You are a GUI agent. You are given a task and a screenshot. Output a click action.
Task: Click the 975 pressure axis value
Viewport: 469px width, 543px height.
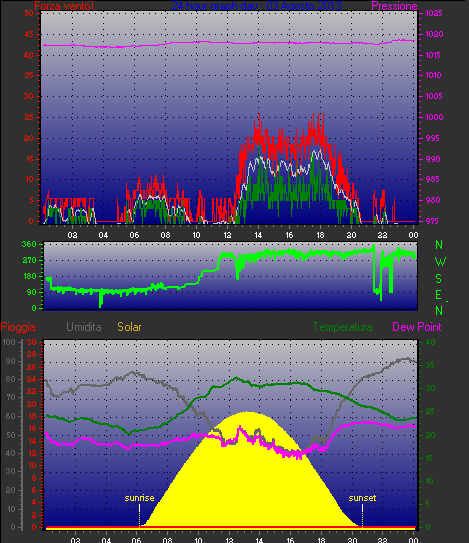433,221
